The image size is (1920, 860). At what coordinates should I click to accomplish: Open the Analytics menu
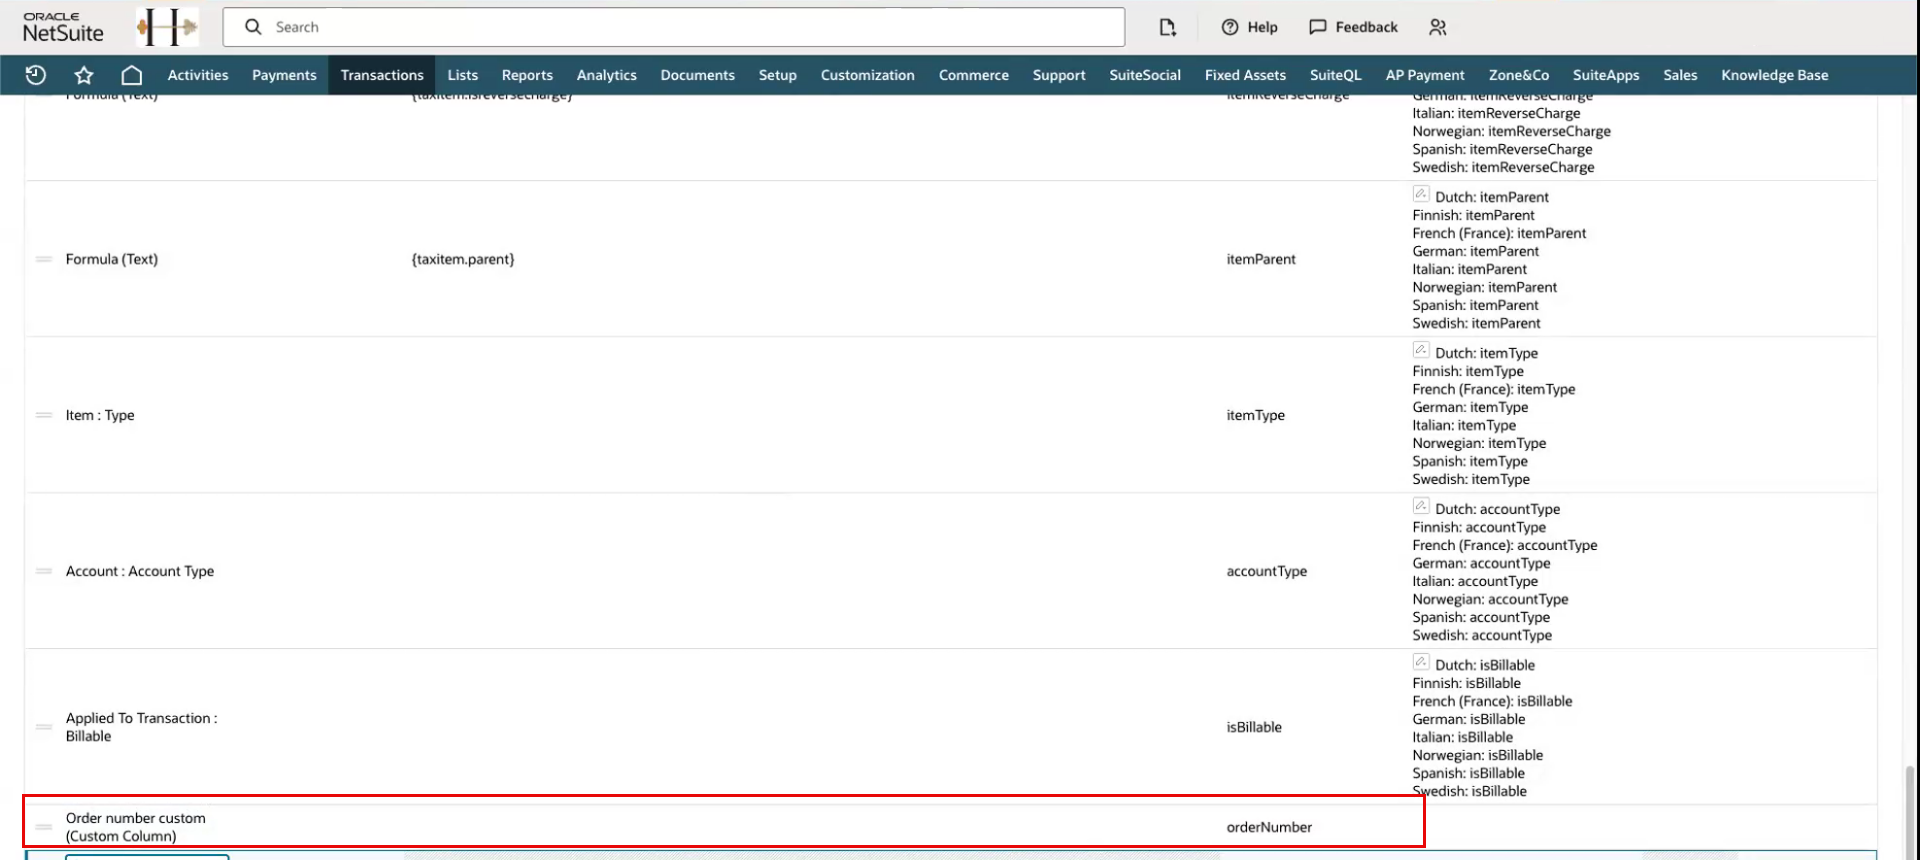[607, 75]
